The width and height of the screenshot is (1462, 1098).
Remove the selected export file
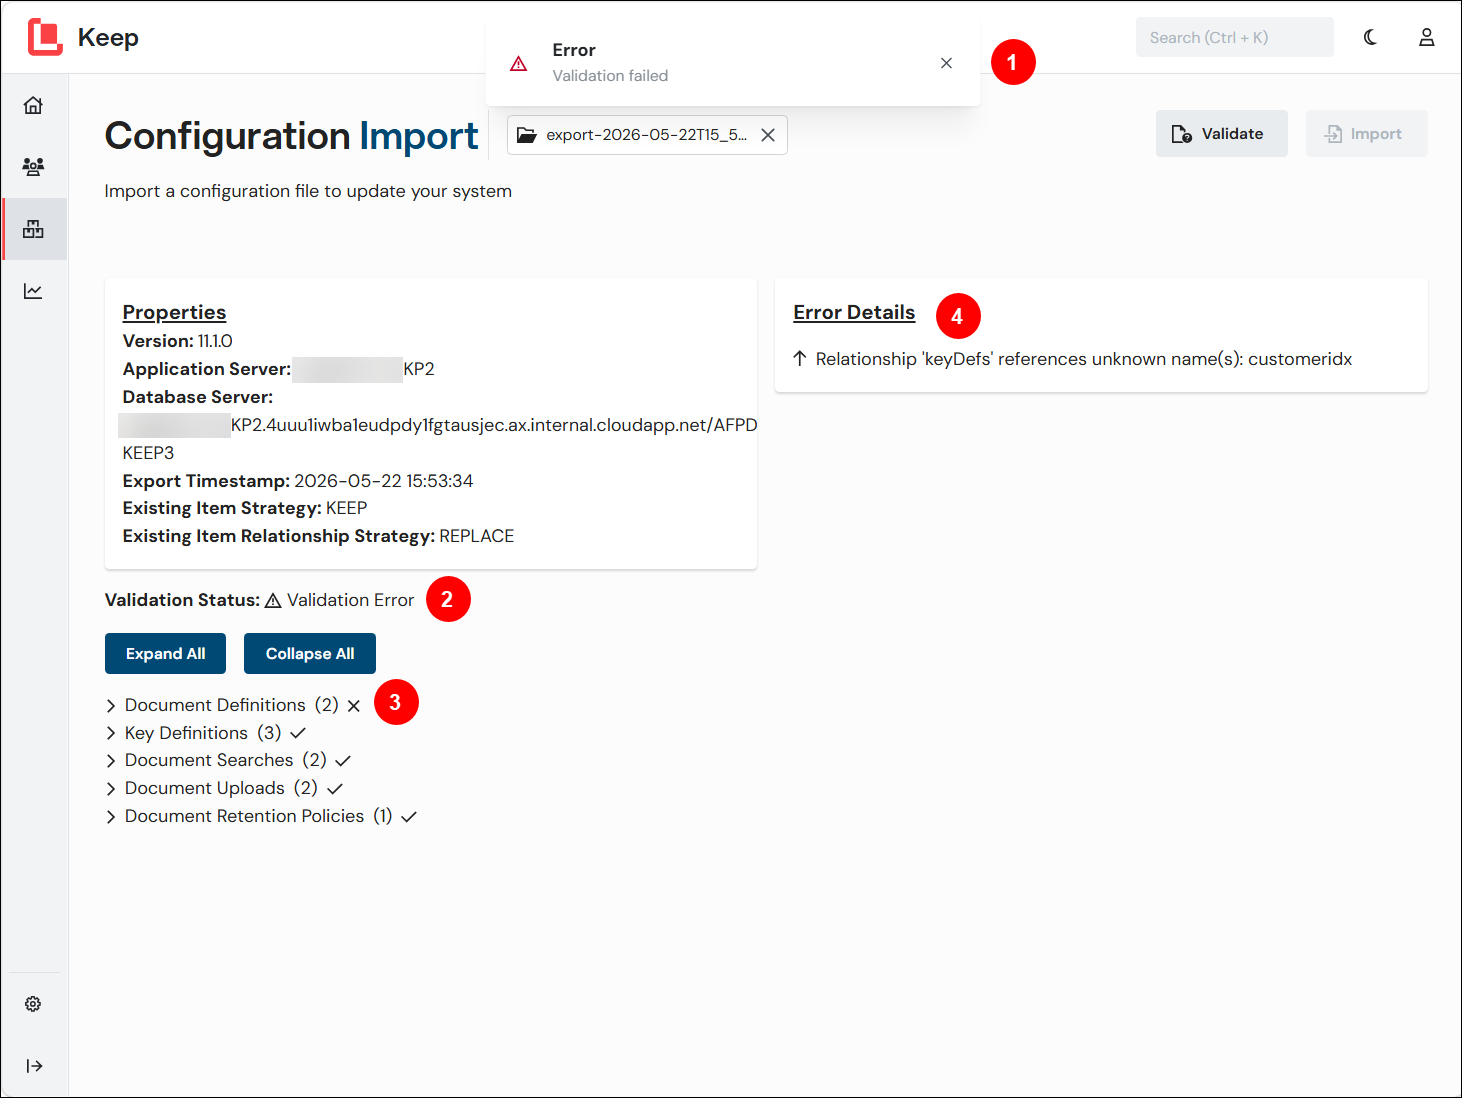click(768, 135)
